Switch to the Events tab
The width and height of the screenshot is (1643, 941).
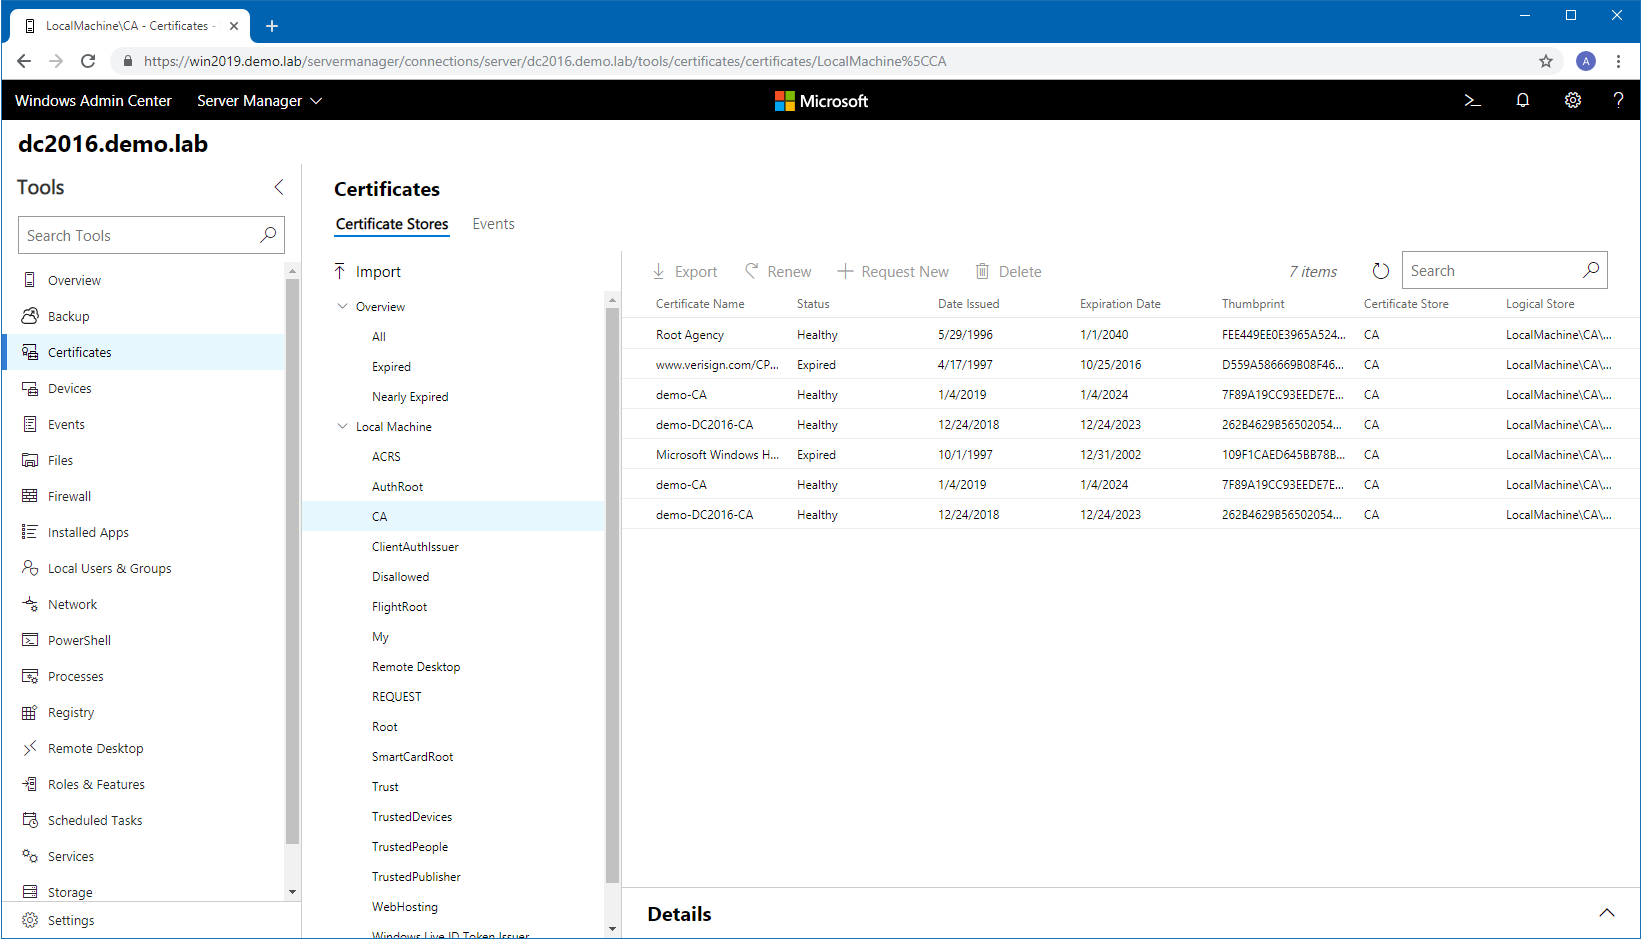point(493,224)
